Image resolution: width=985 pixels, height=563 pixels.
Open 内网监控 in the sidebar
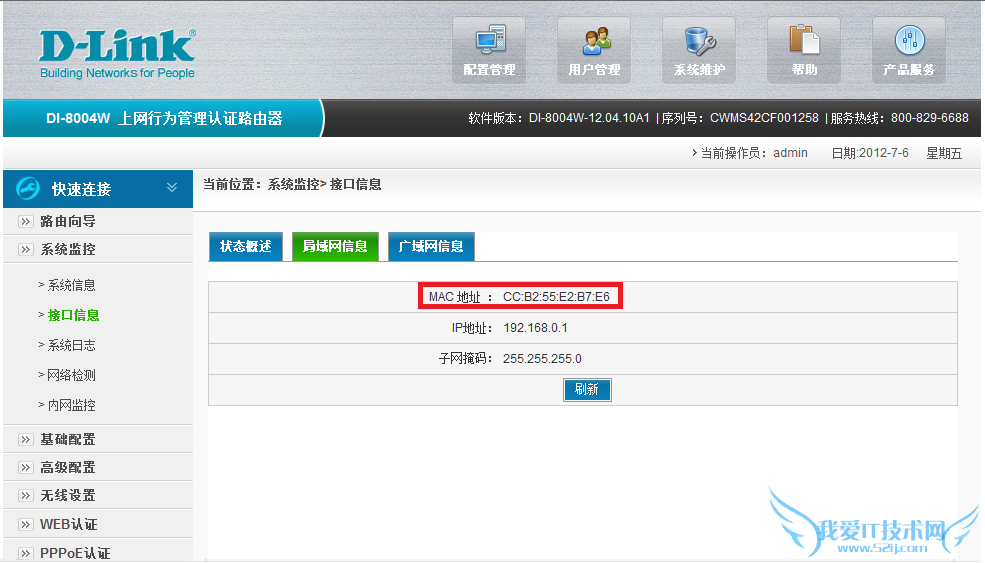point(71,405)
